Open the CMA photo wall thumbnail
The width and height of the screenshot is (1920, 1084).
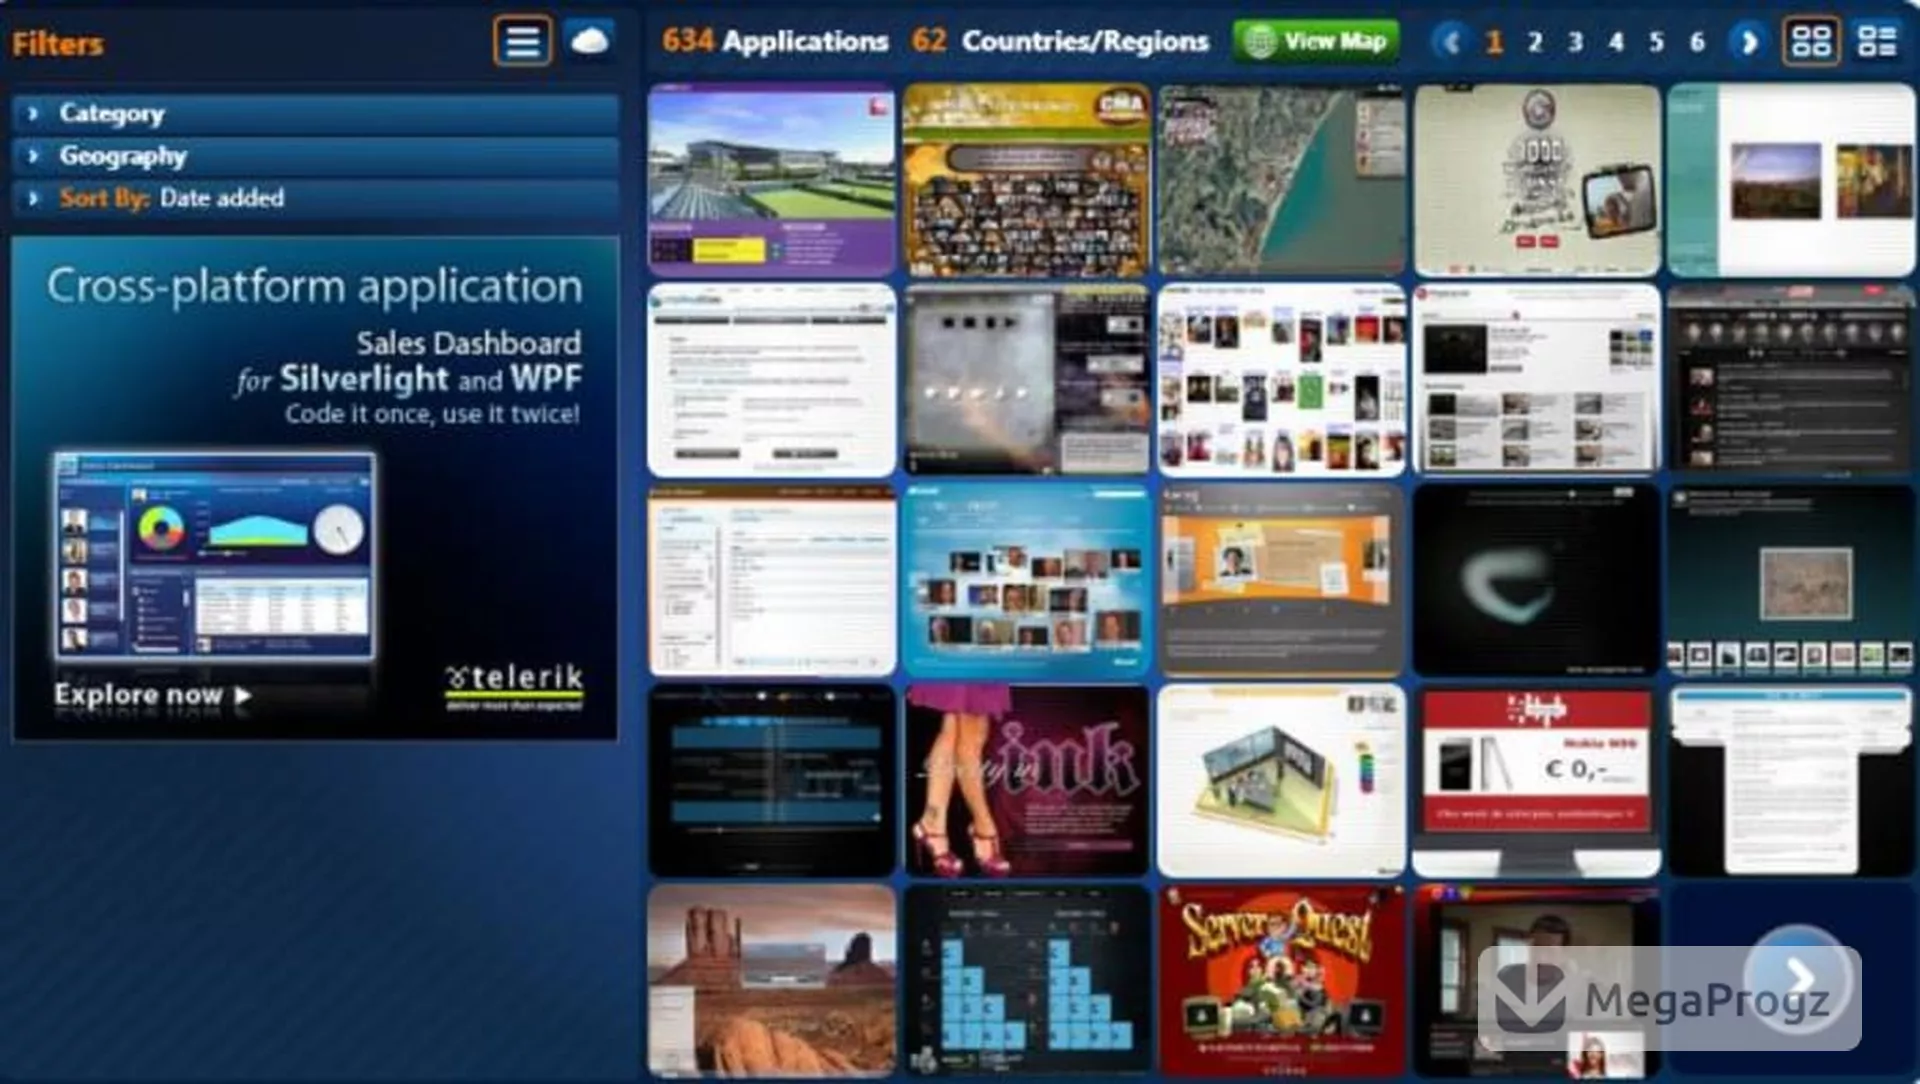[1027, 180]
